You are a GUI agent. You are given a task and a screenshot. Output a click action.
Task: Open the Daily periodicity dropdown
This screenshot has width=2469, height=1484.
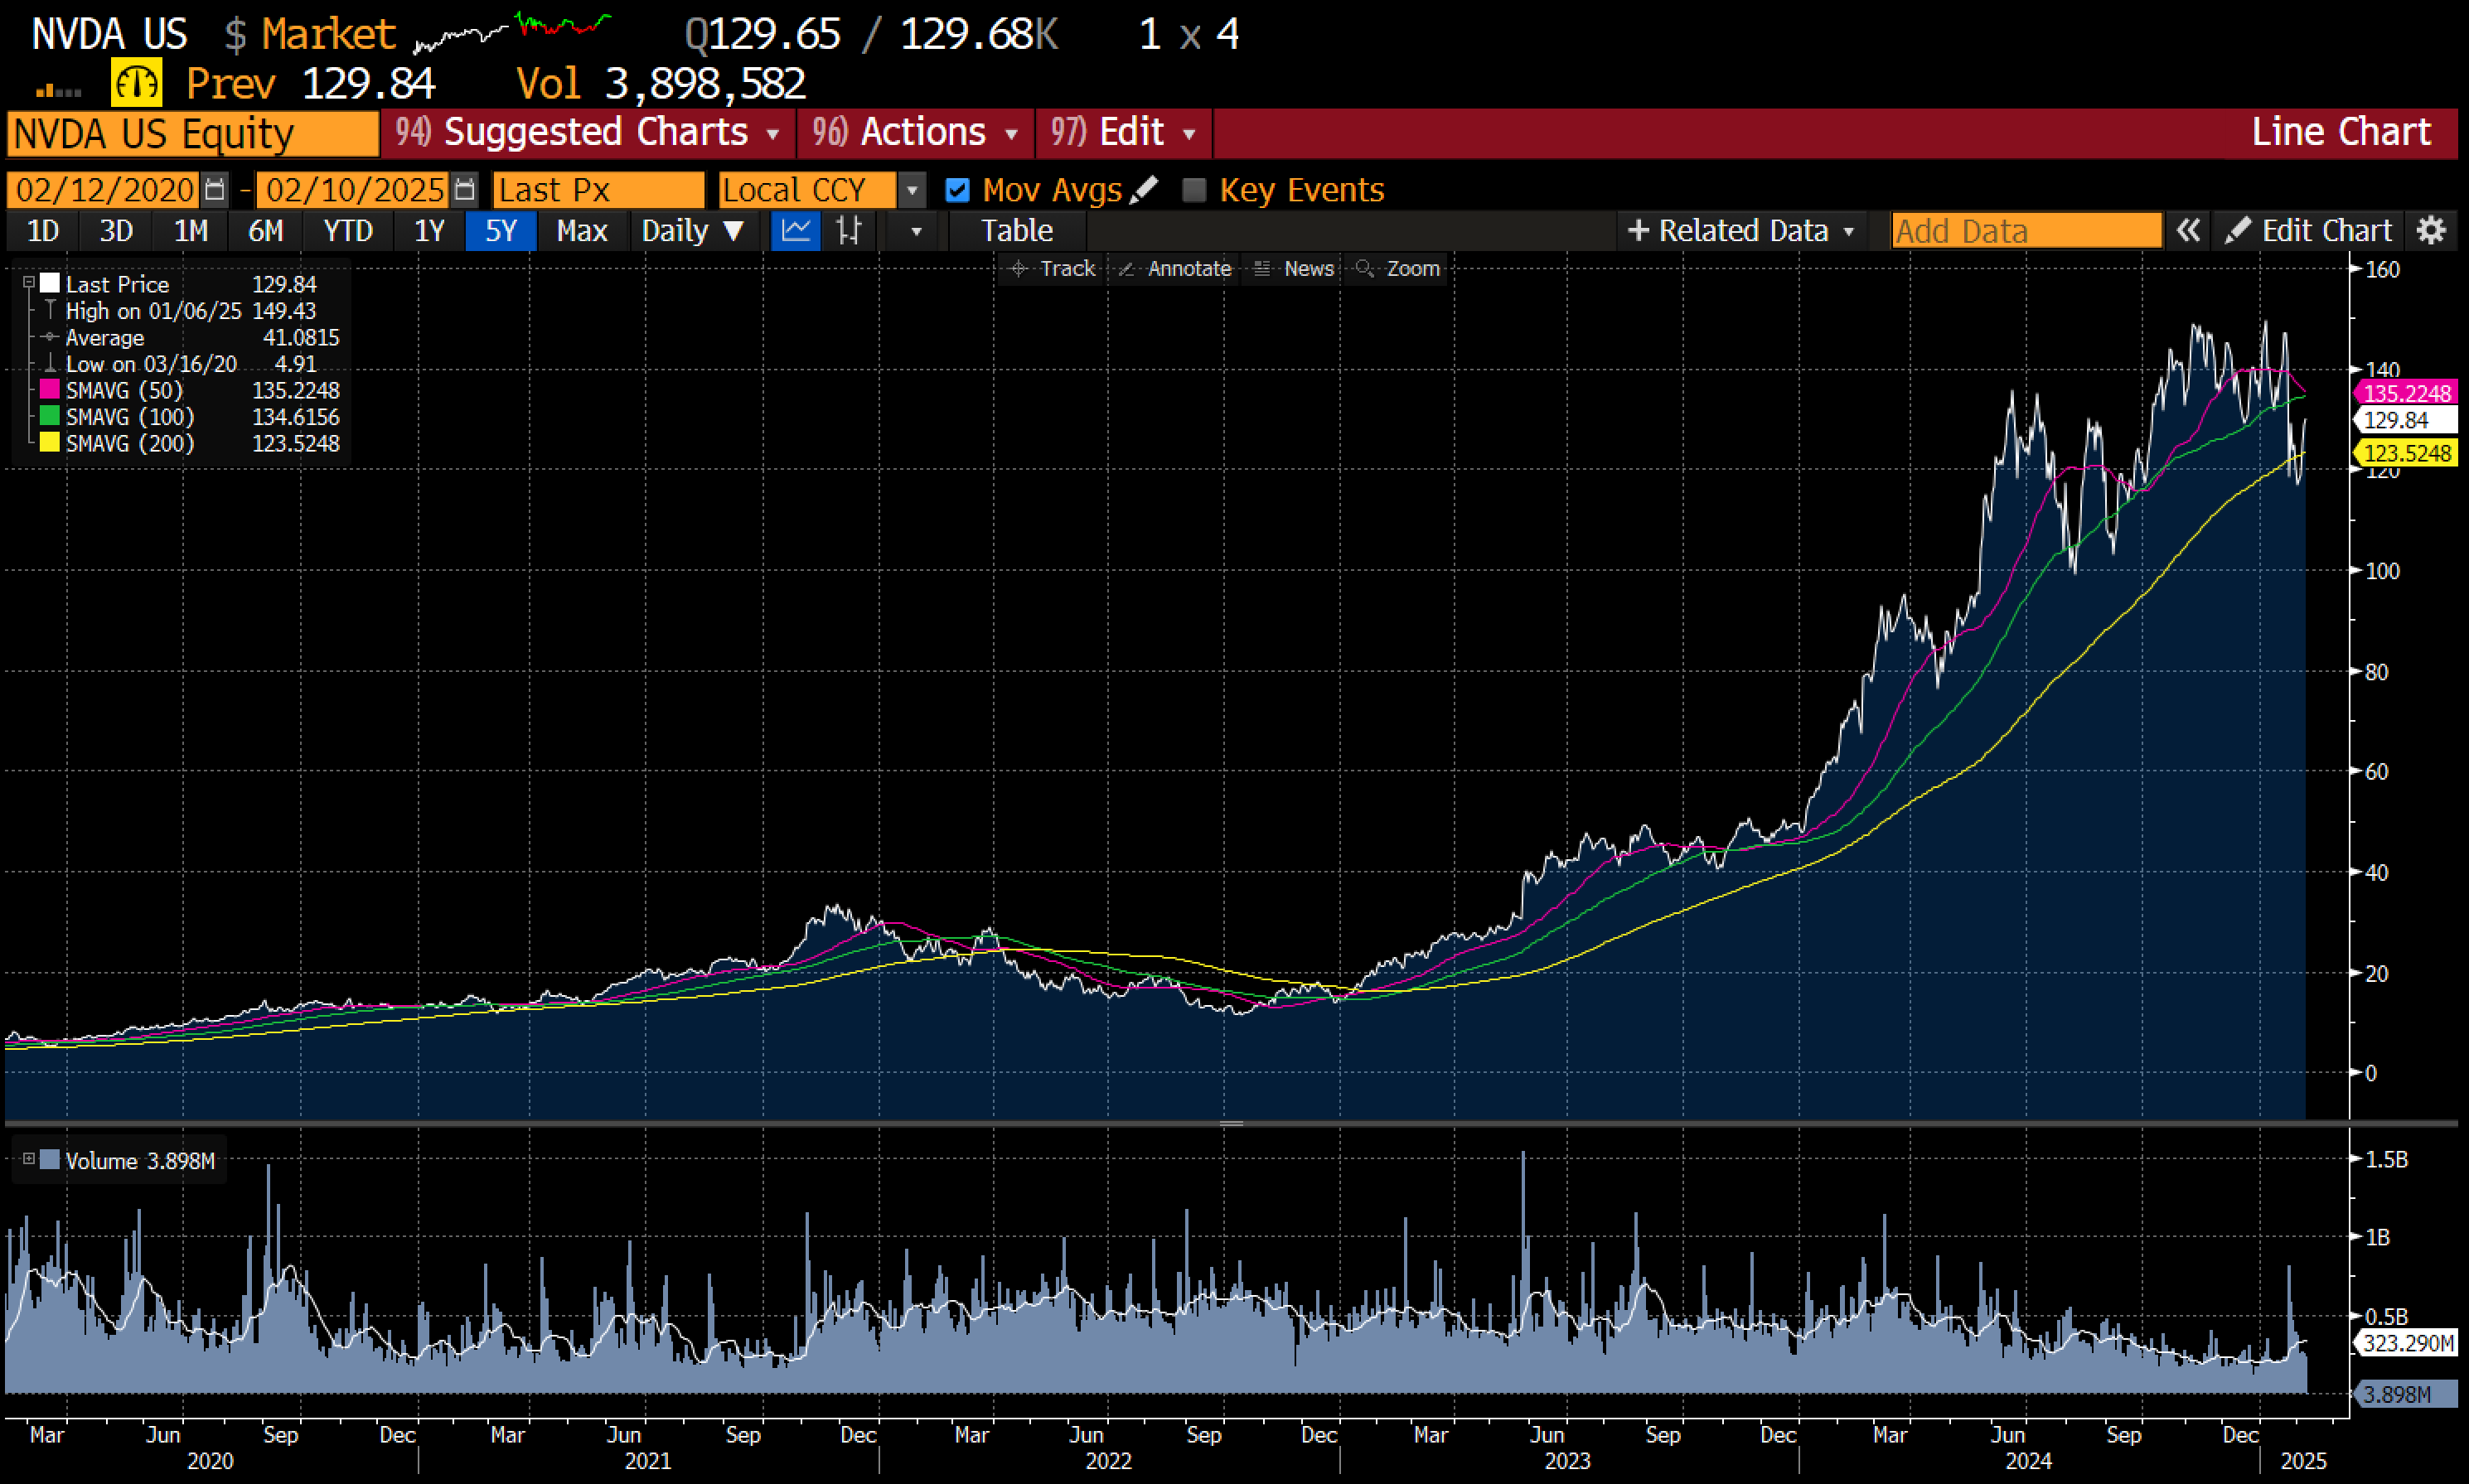(692, 231)
